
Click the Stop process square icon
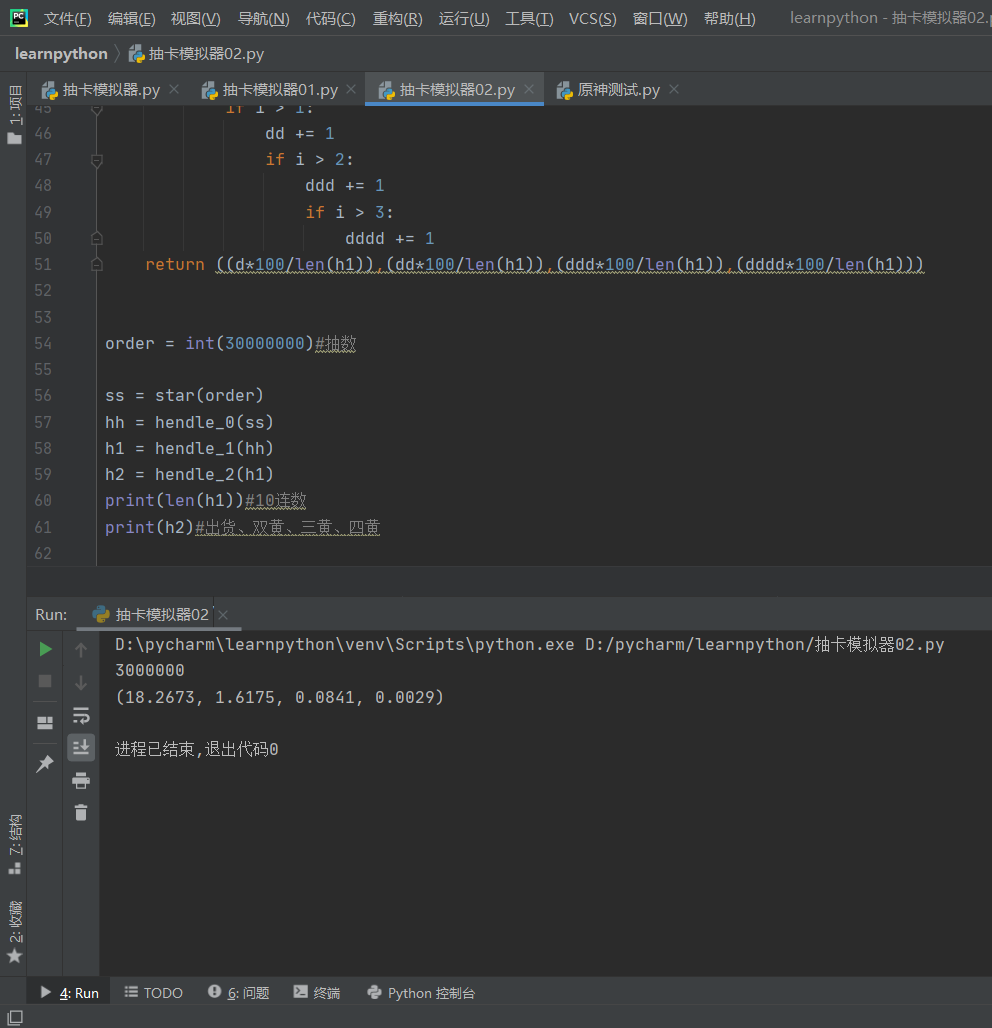click(45, 681)
